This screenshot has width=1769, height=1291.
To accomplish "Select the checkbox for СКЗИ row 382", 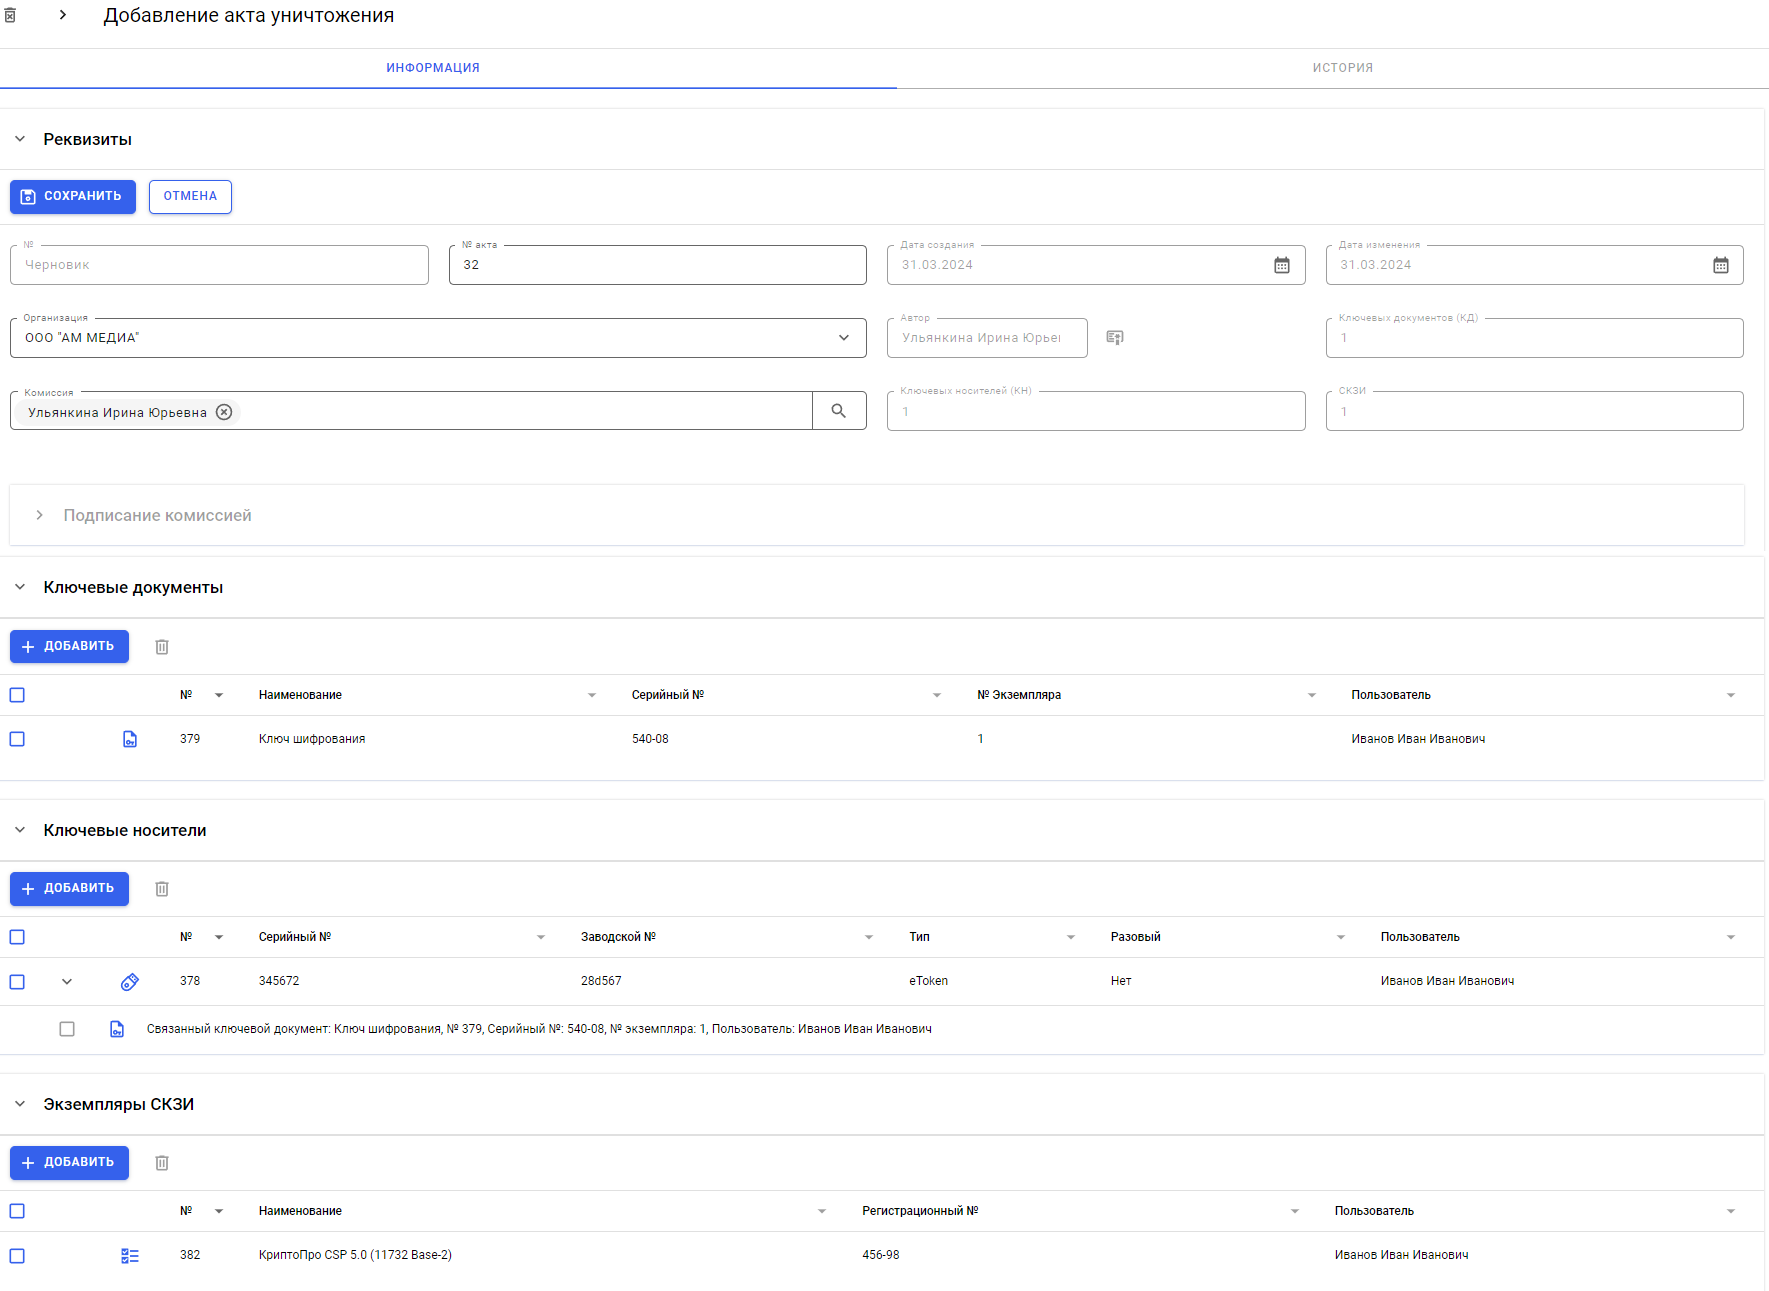I will [17, 1256].
